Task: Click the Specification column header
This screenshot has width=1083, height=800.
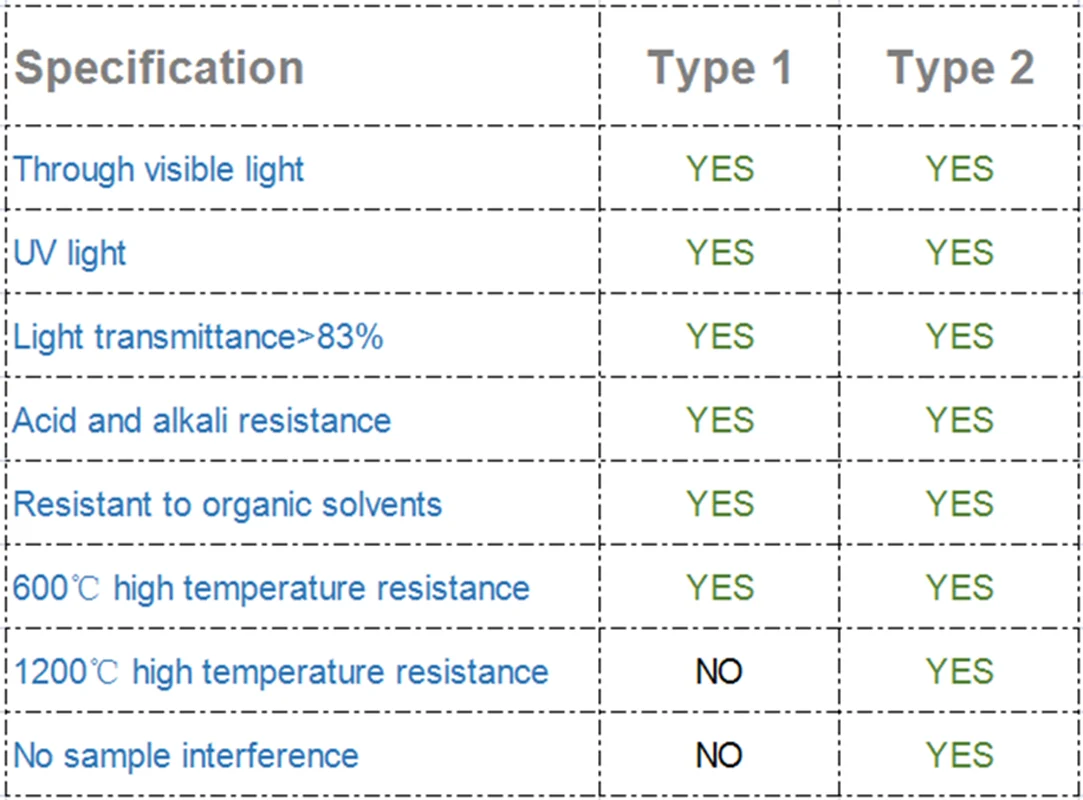Action: tap(159, 68)
